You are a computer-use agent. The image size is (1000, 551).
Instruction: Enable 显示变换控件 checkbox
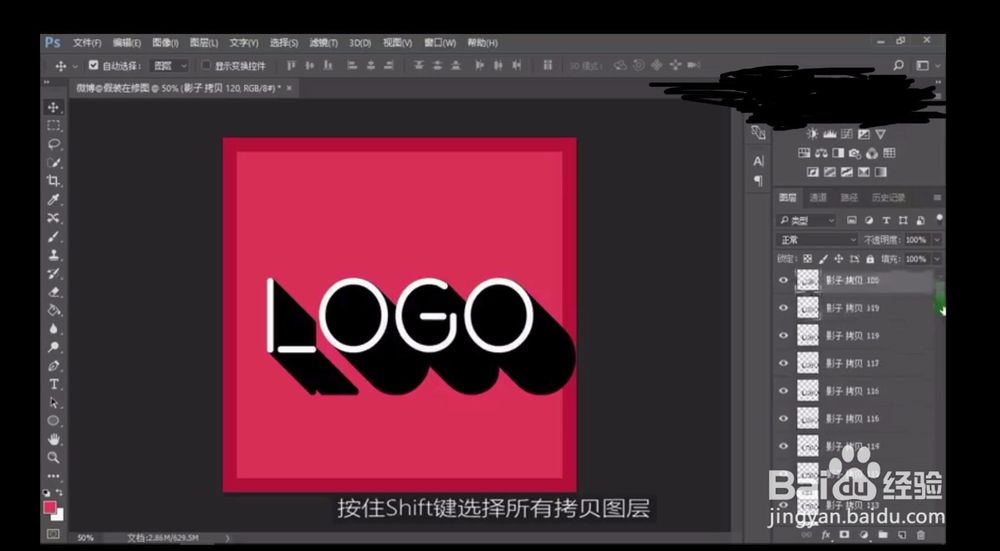pyautogui.click(x=206, y=65)
